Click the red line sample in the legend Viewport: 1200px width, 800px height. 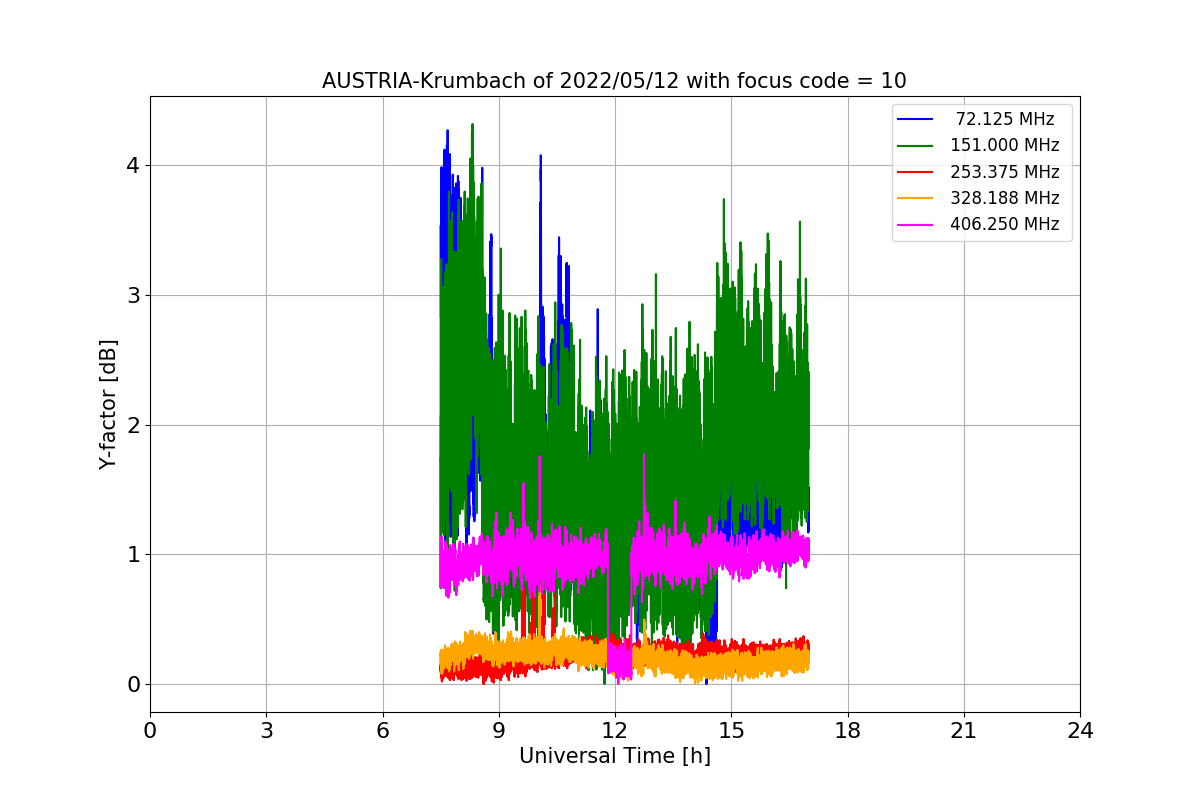pyautogui.click(x=915, y=172)
